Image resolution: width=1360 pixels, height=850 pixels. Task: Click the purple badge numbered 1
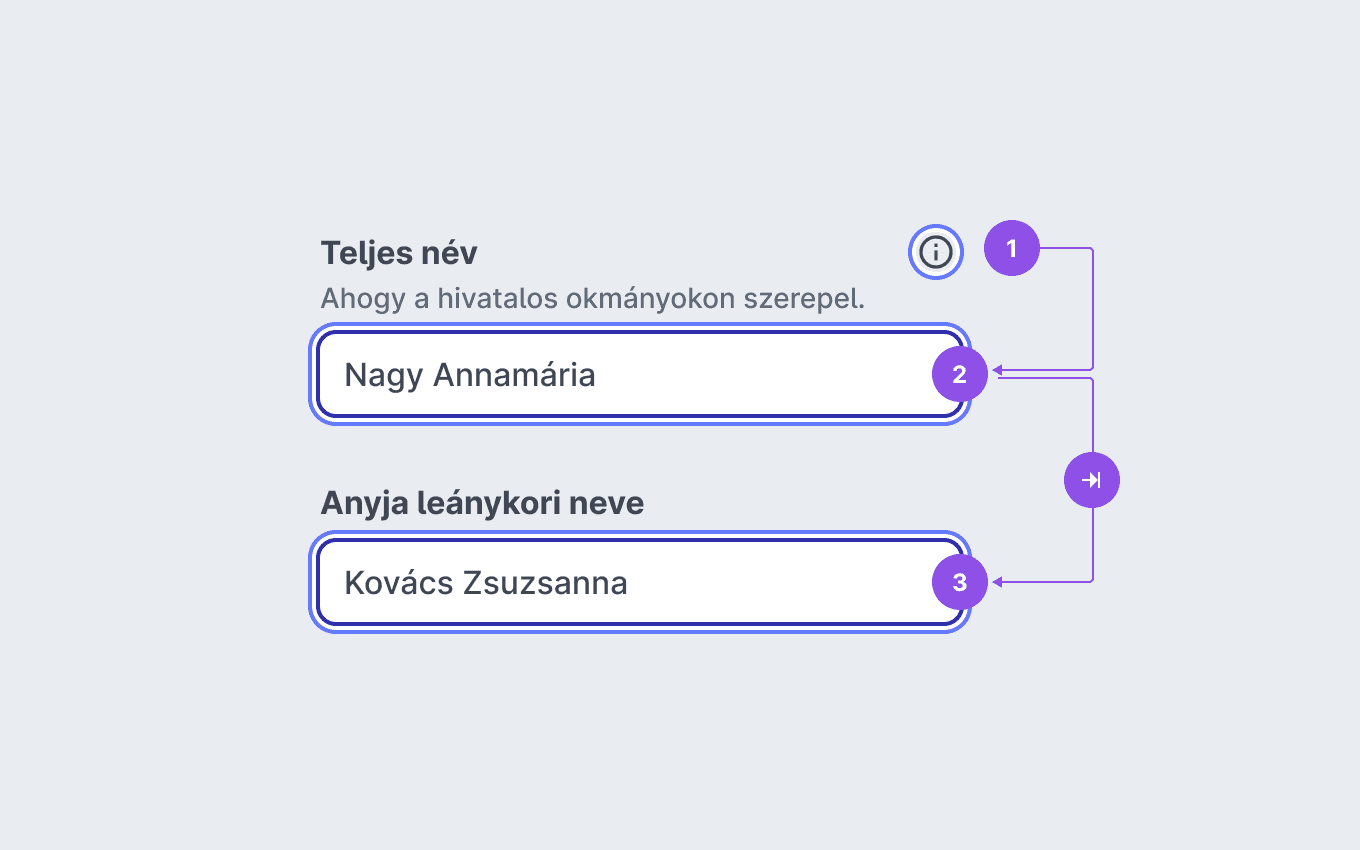[1012, 248]
